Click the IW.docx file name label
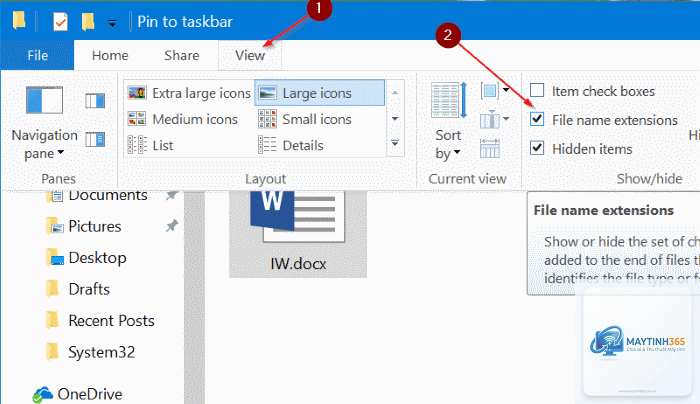 tap(298, 263)
